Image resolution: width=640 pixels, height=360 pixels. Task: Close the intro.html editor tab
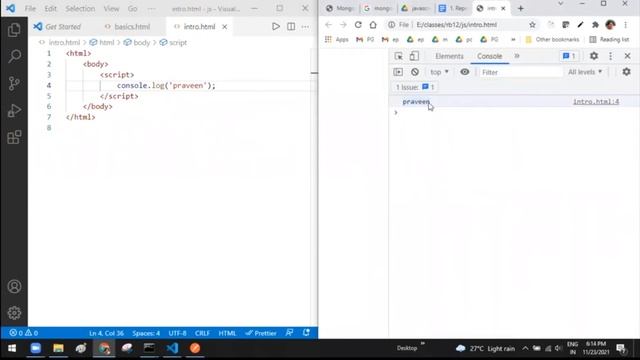[x=224, y=27]
